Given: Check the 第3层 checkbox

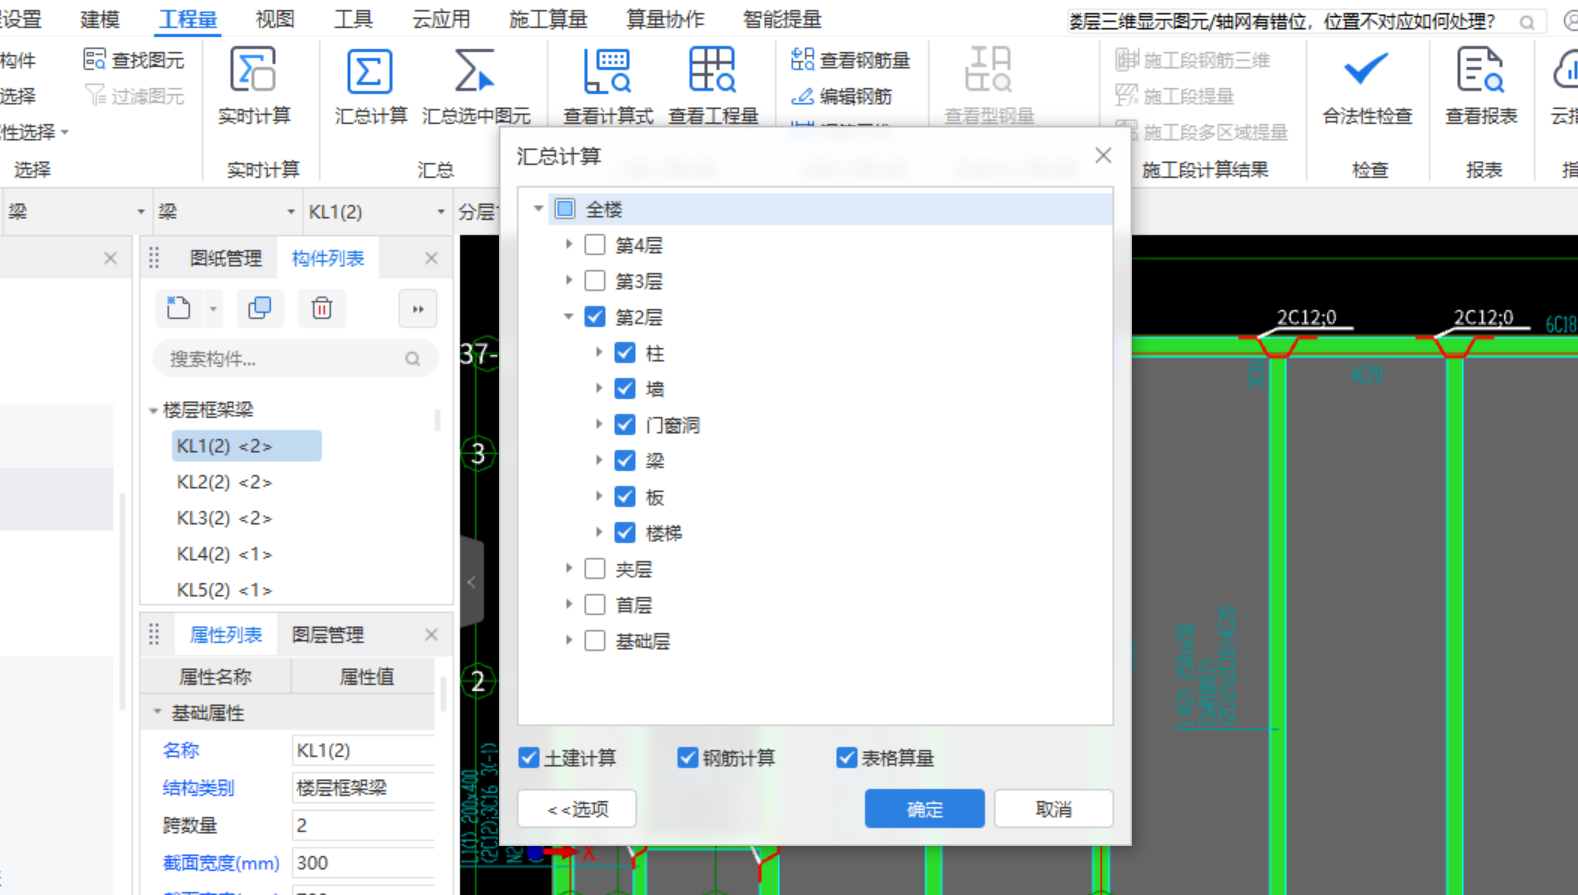Looking at the screenshot, I should [595, 281].
